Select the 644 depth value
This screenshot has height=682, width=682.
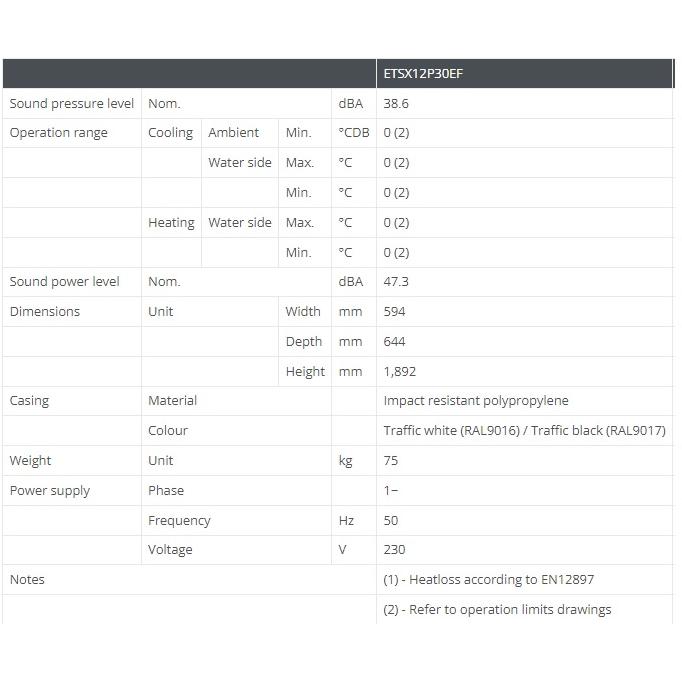[x=394, y=341]
